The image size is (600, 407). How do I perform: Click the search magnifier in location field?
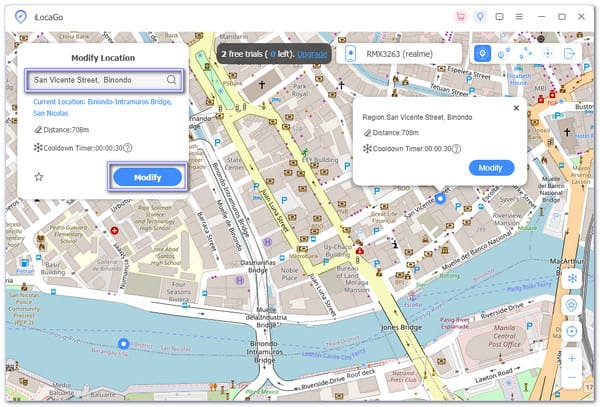172,79
